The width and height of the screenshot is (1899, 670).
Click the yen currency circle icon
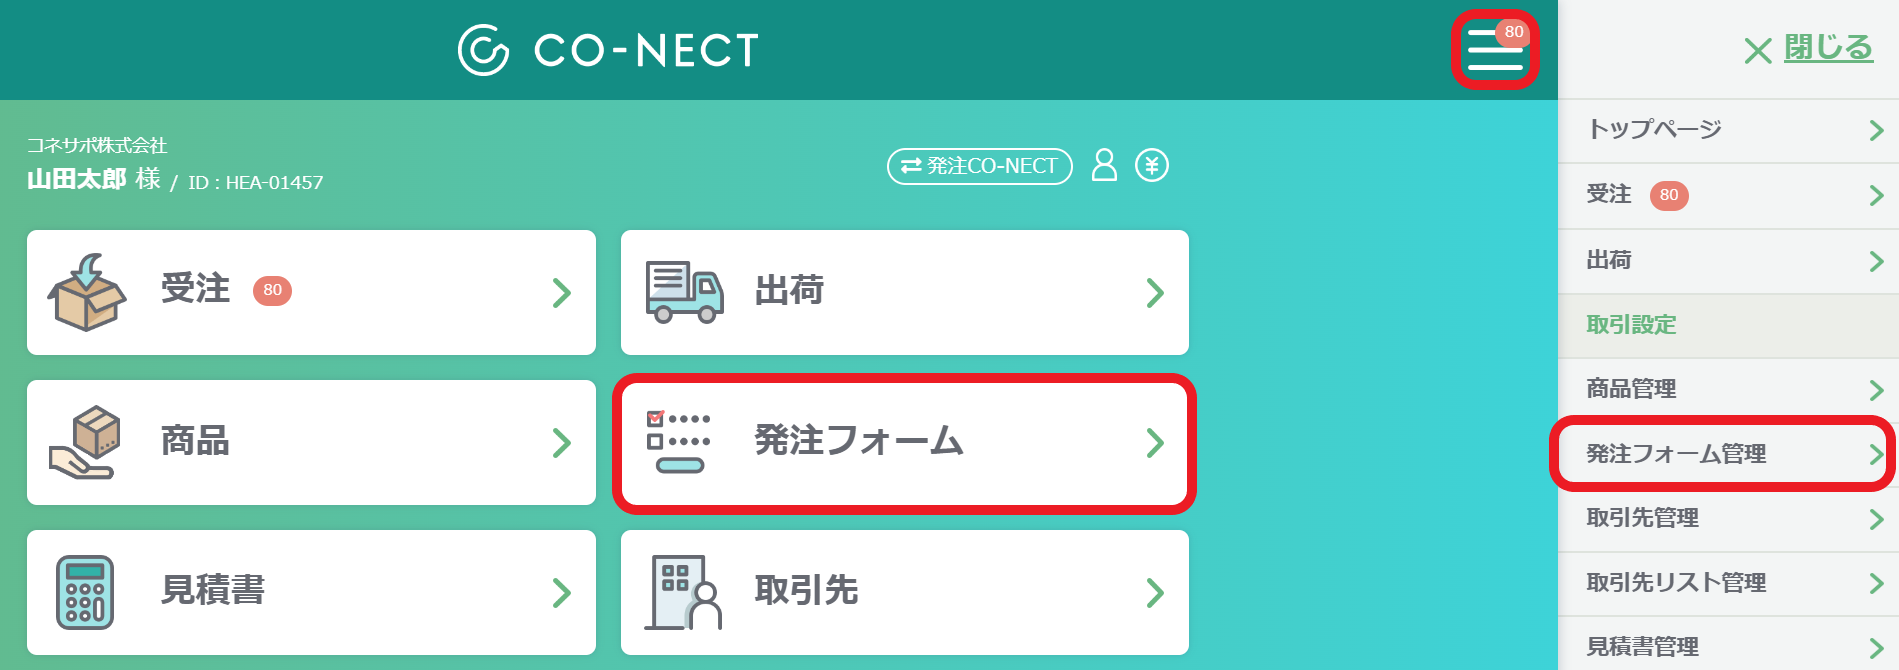(x=1152, y=165)
